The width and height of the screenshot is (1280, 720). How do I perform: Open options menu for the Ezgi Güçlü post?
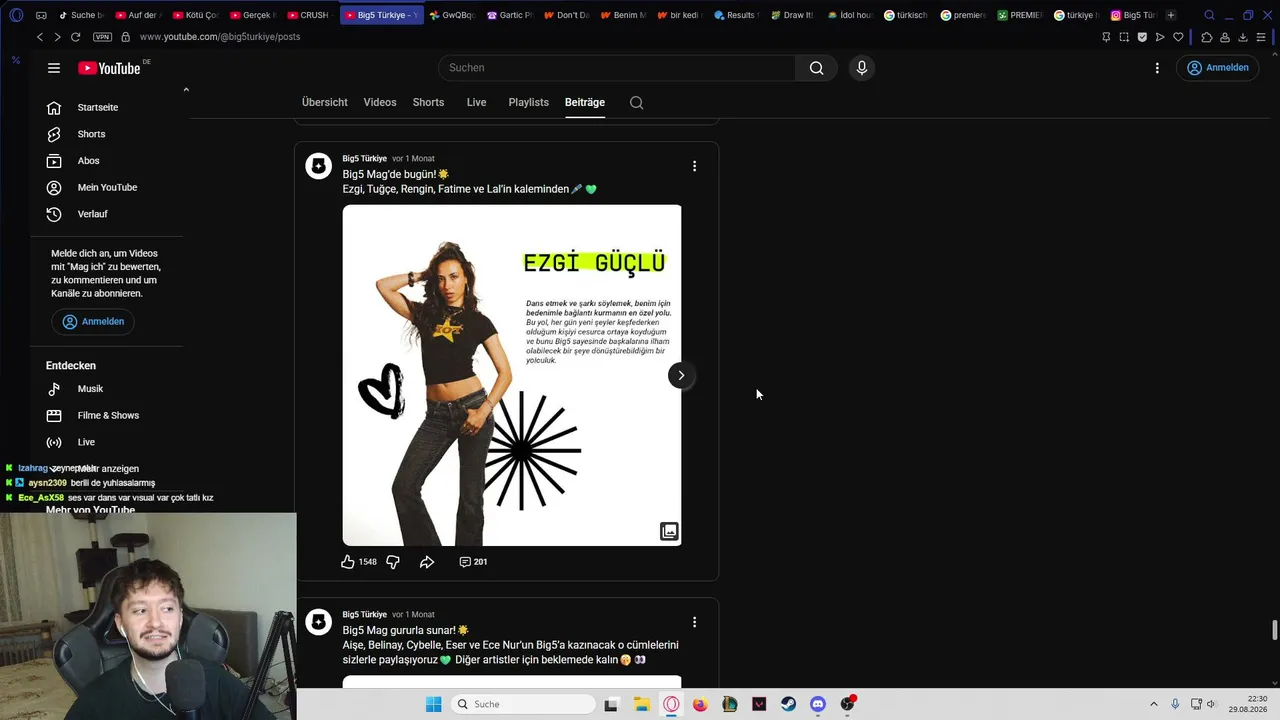click(x=694, y=166)
